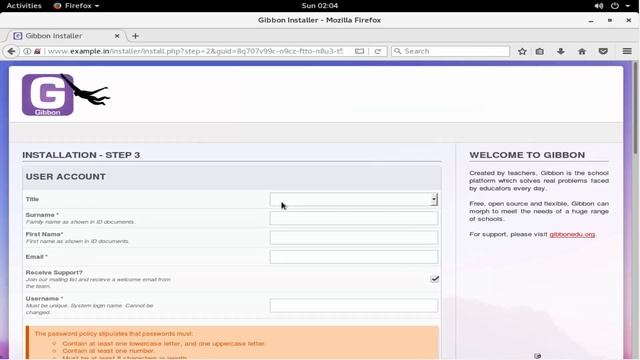Click the First Name input field
This screenshot has width=640, height=360.
[354, 238]
